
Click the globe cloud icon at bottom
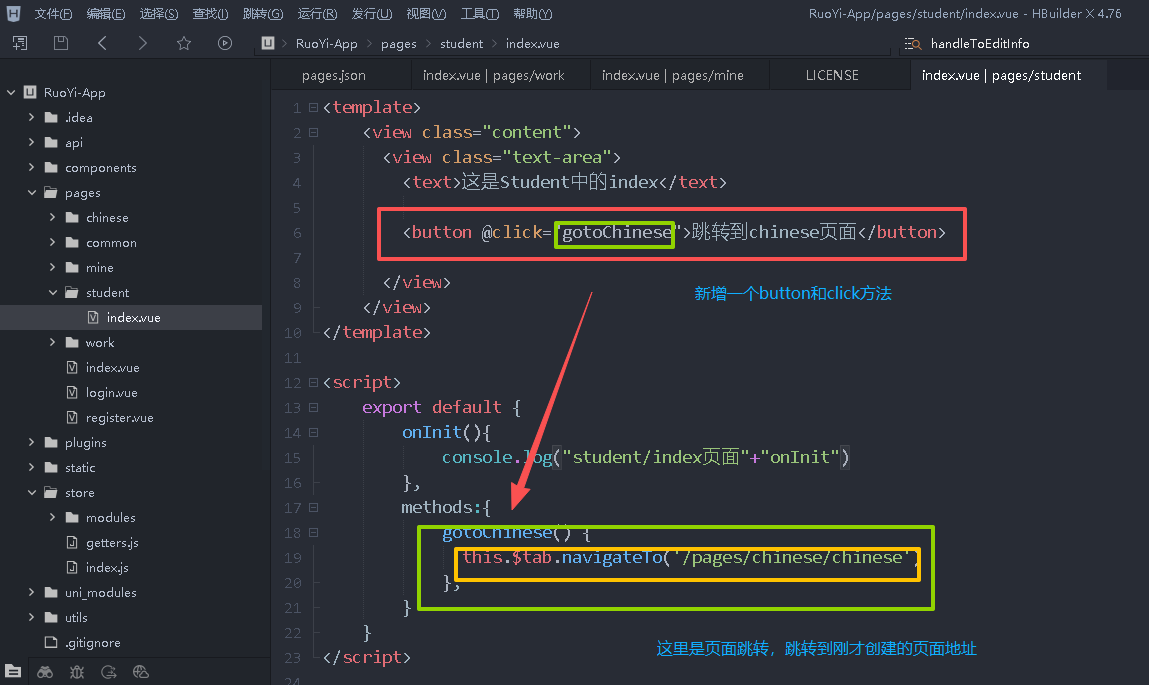point(141,672)
